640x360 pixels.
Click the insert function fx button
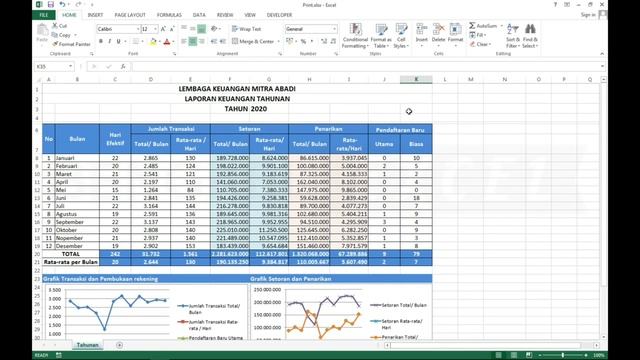pos(123,66)
